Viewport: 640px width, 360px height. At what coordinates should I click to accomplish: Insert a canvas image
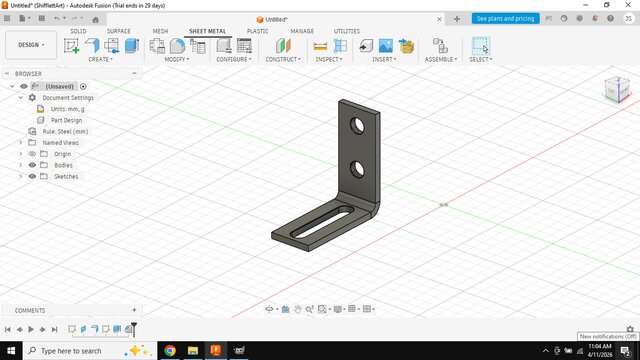(x=386, y=46)
